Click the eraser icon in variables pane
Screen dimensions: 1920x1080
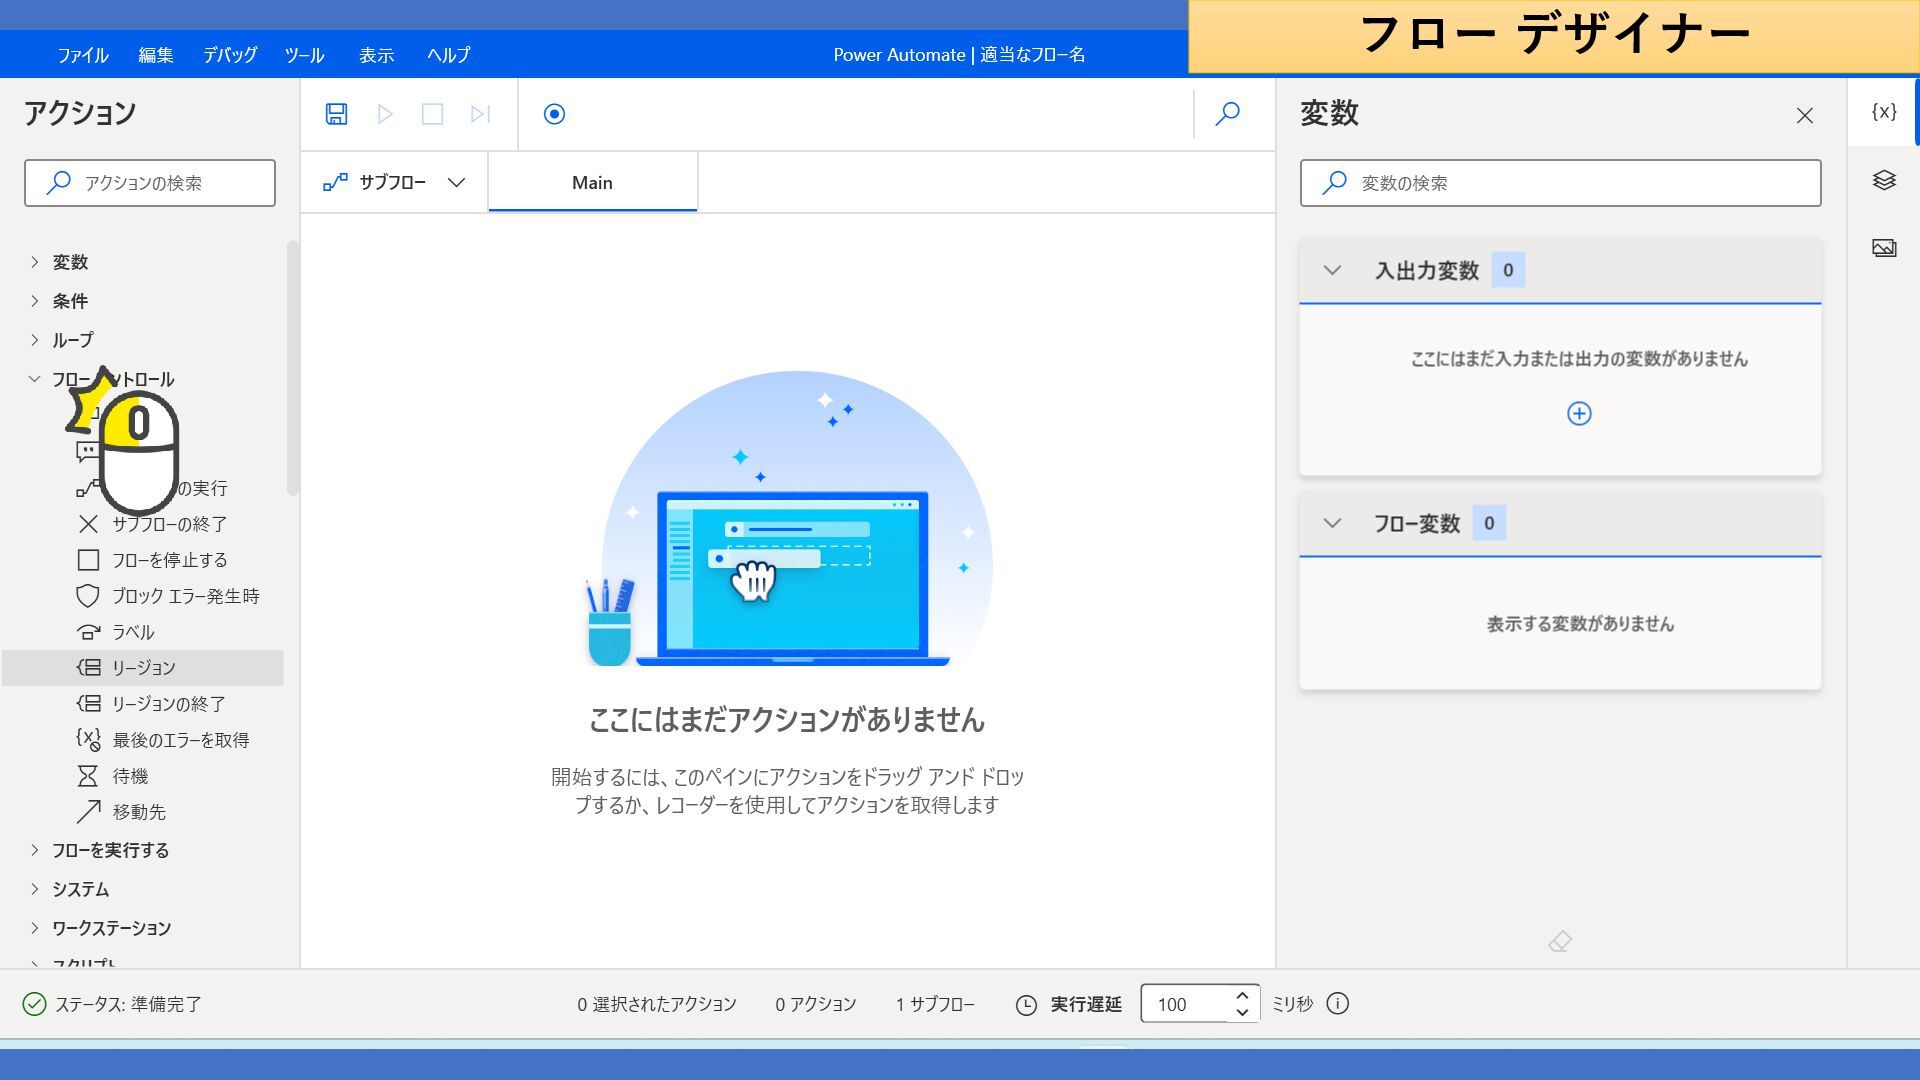click(1560, 942)
